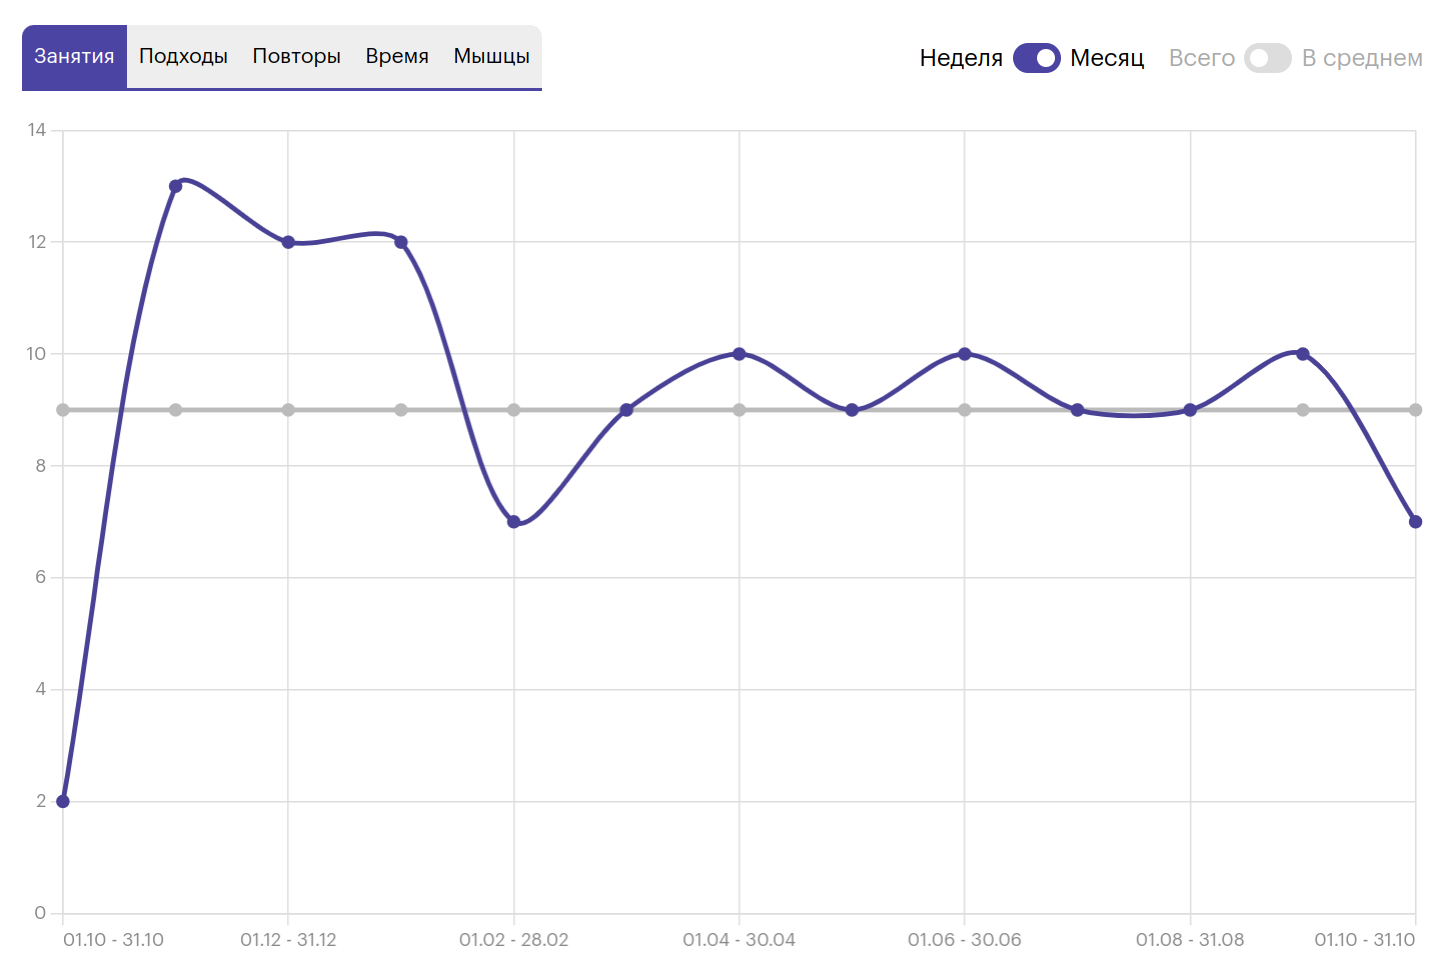The width and height of the screenshot is (1449, 977).
Task: Select the Повторы tab
Action: [x=296, y=56]
